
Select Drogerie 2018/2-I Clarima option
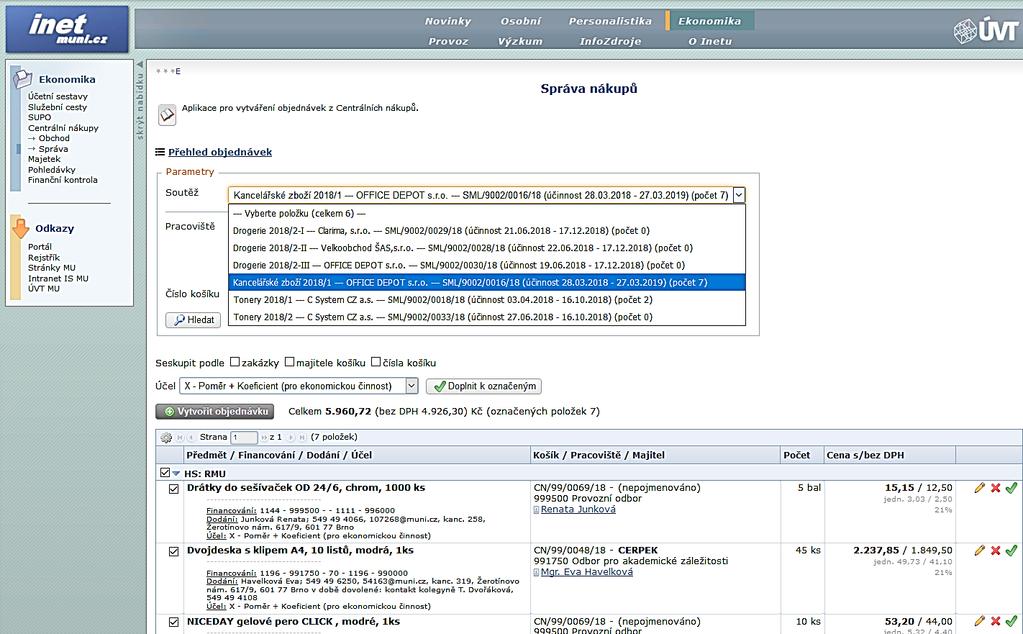(487, 230)
